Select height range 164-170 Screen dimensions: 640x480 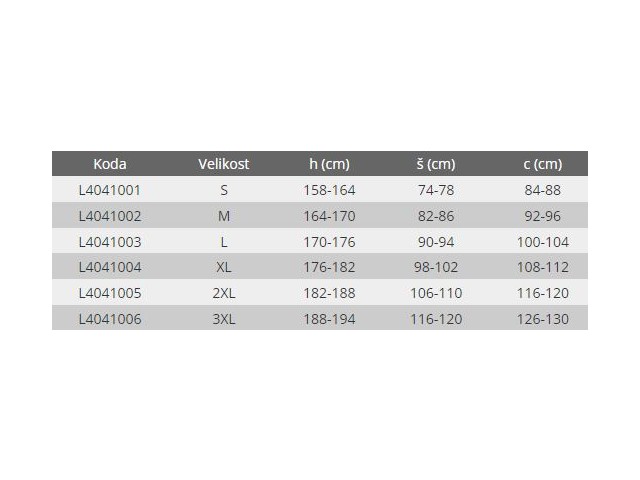330,215
